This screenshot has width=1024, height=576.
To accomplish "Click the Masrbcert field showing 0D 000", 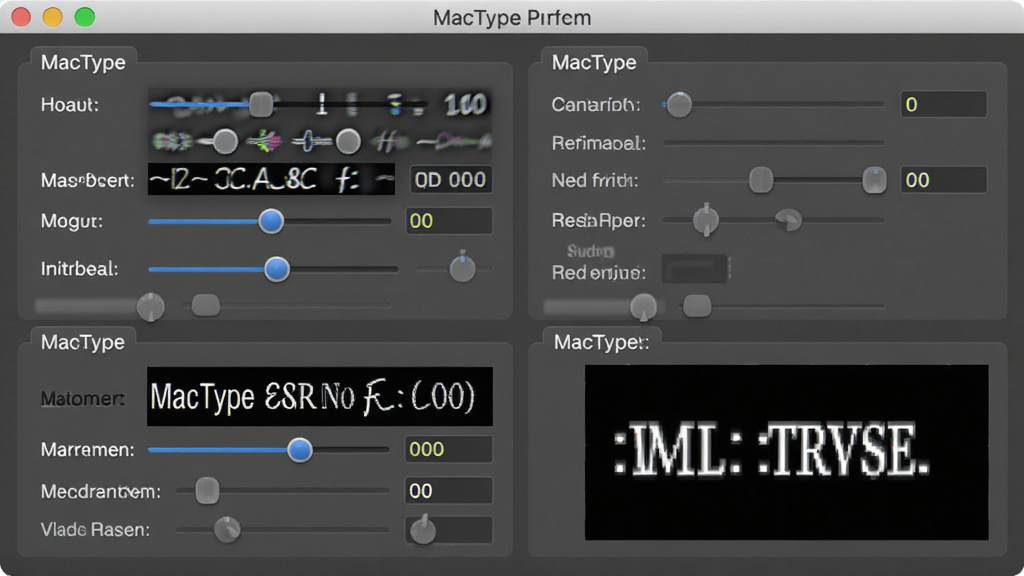I will [451, 180].
